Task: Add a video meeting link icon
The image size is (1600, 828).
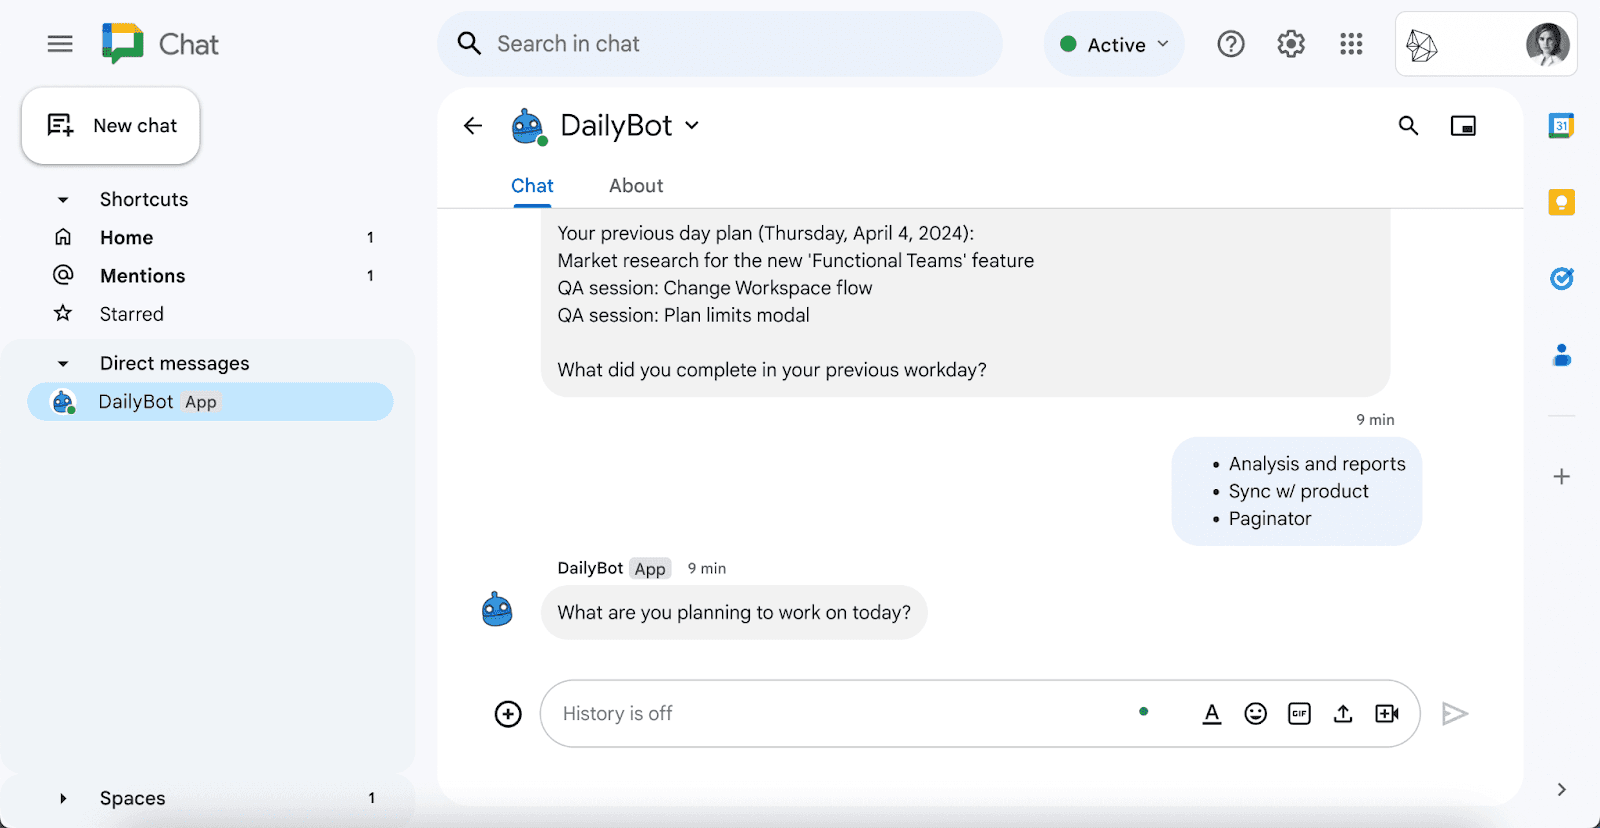Action: click(1387, 714)
